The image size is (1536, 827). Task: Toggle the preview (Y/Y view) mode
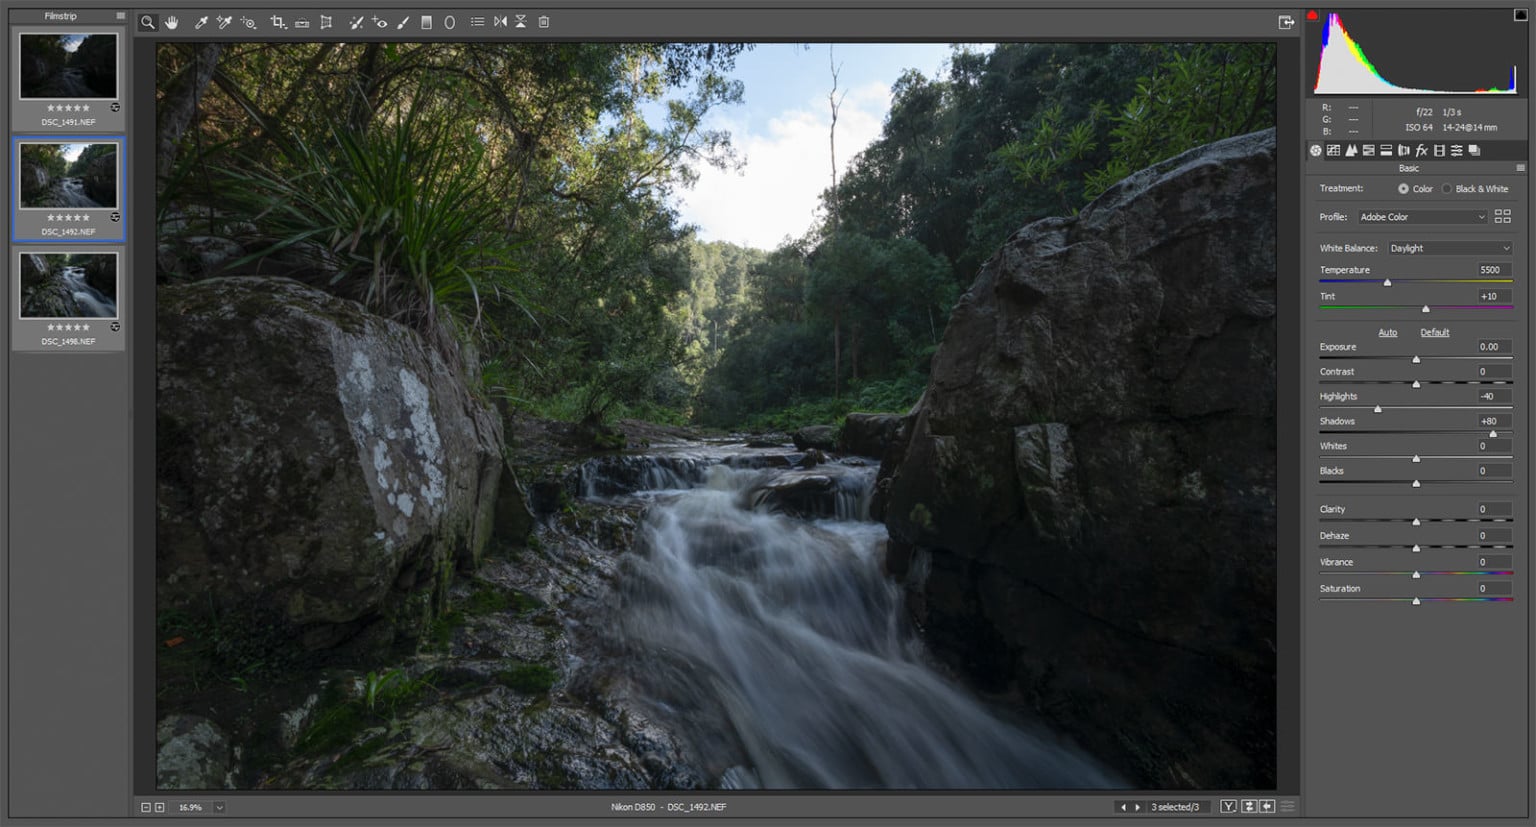1228,805
